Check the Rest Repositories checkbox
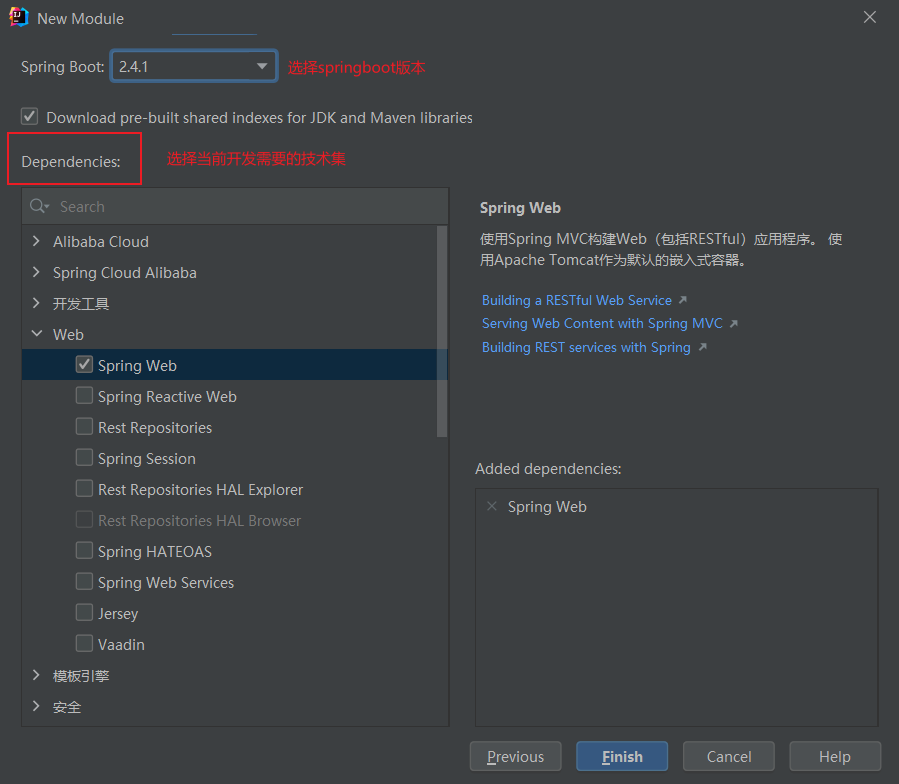Viewport: 899px width, 784px height. pos(84,426)
